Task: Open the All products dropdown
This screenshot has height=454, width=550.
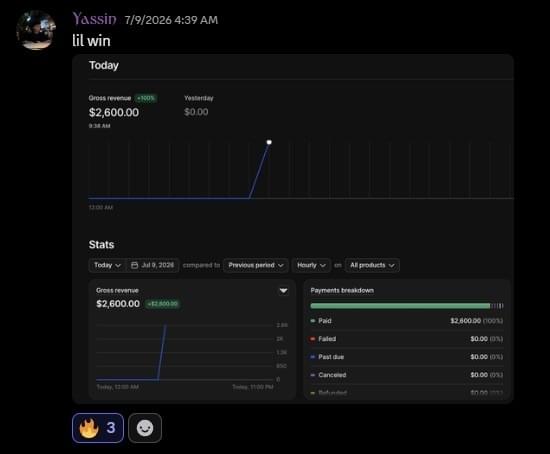Action: pyautogui.click(x=372, y=265)
